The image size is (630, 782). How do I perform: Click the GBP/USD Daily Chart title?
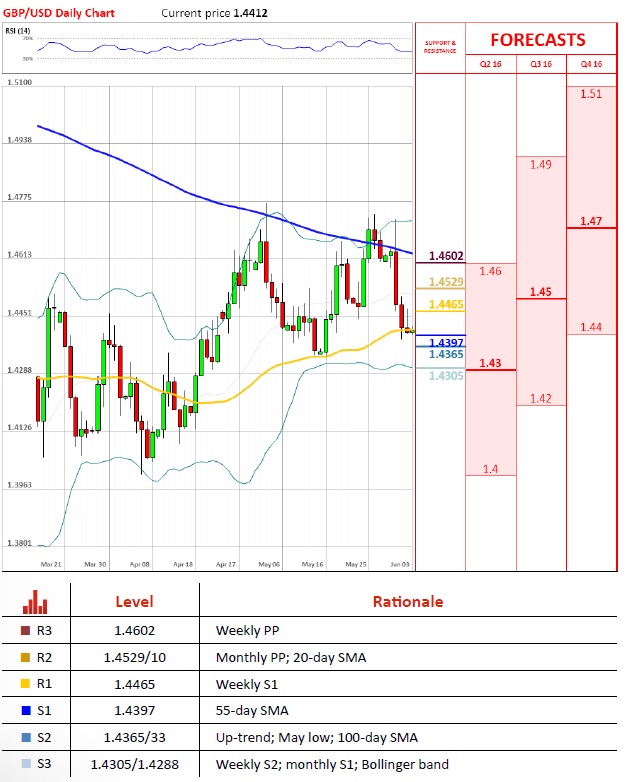(x=59, y=13)
